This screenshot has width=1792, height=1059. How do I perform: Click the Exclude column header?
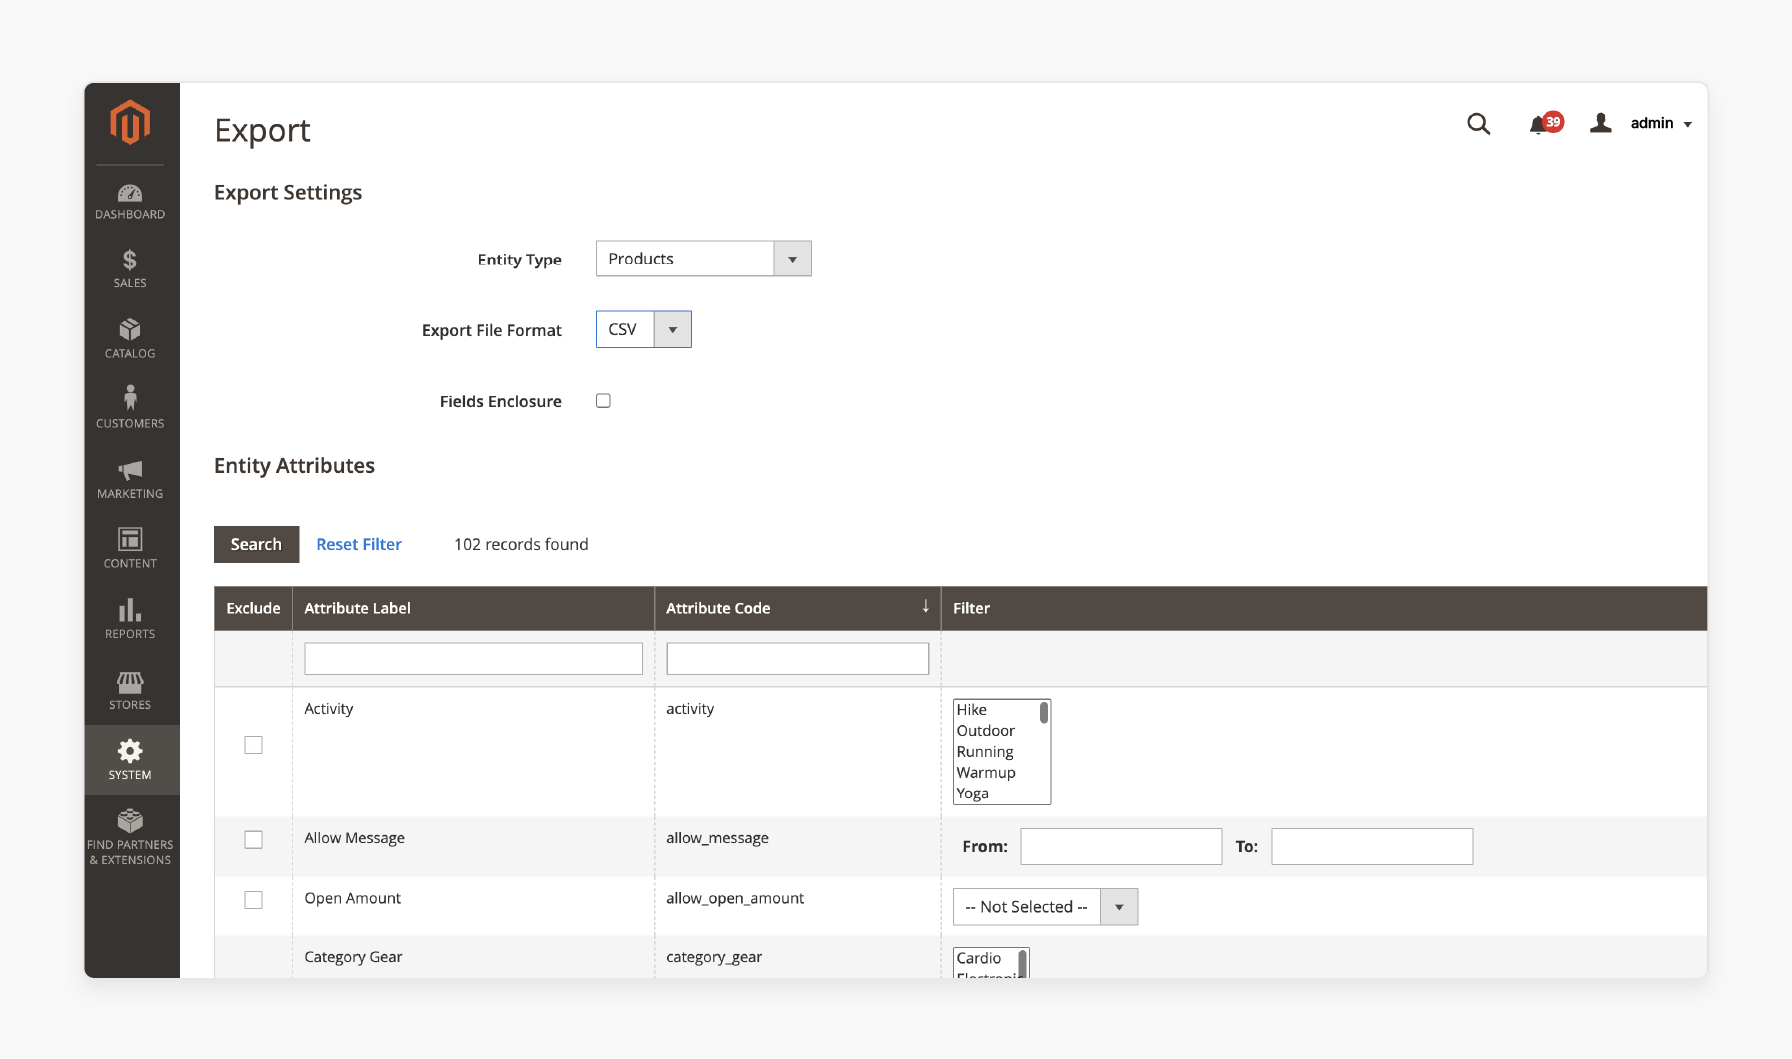coord(253,608)
